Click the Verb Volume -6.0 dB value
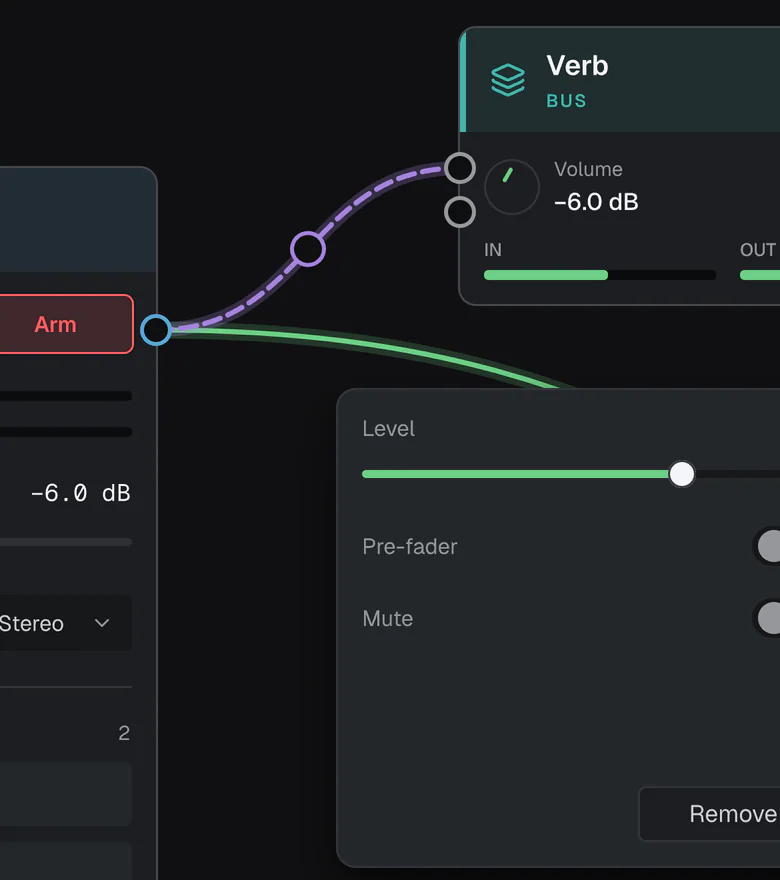Screen dimensions: 780x880 (596, 202)
